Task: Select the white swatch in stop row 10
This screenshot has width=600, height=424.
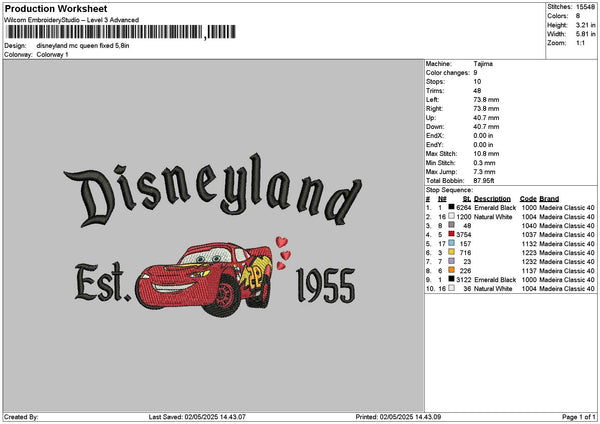Action: 452,288
